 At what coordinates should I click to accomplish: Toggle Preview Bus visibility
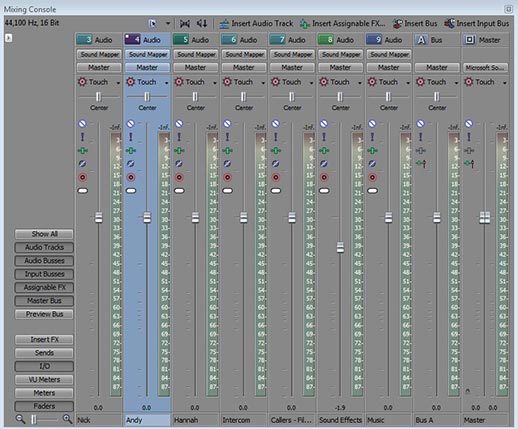pos(44,314)
